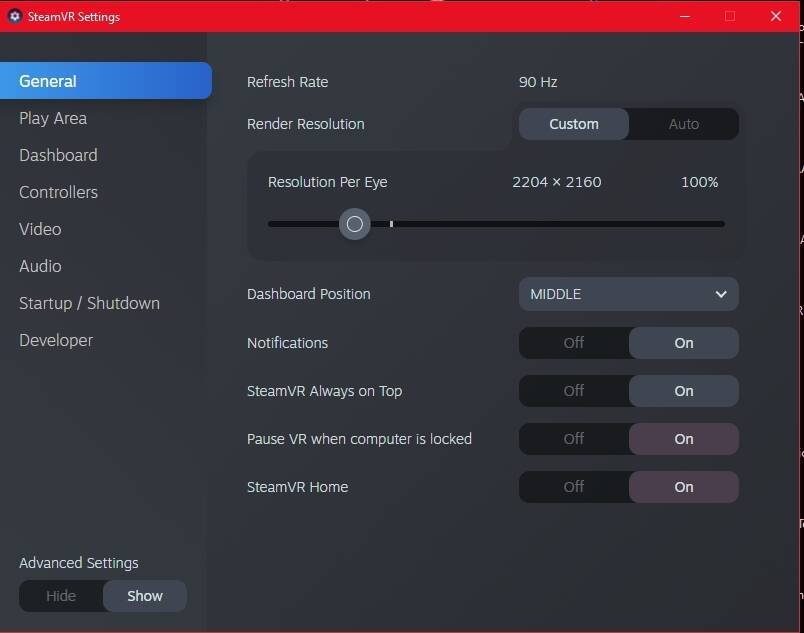Go to the Video settings tab
This screenshot has width=804, height=633.
coord(40,229)
